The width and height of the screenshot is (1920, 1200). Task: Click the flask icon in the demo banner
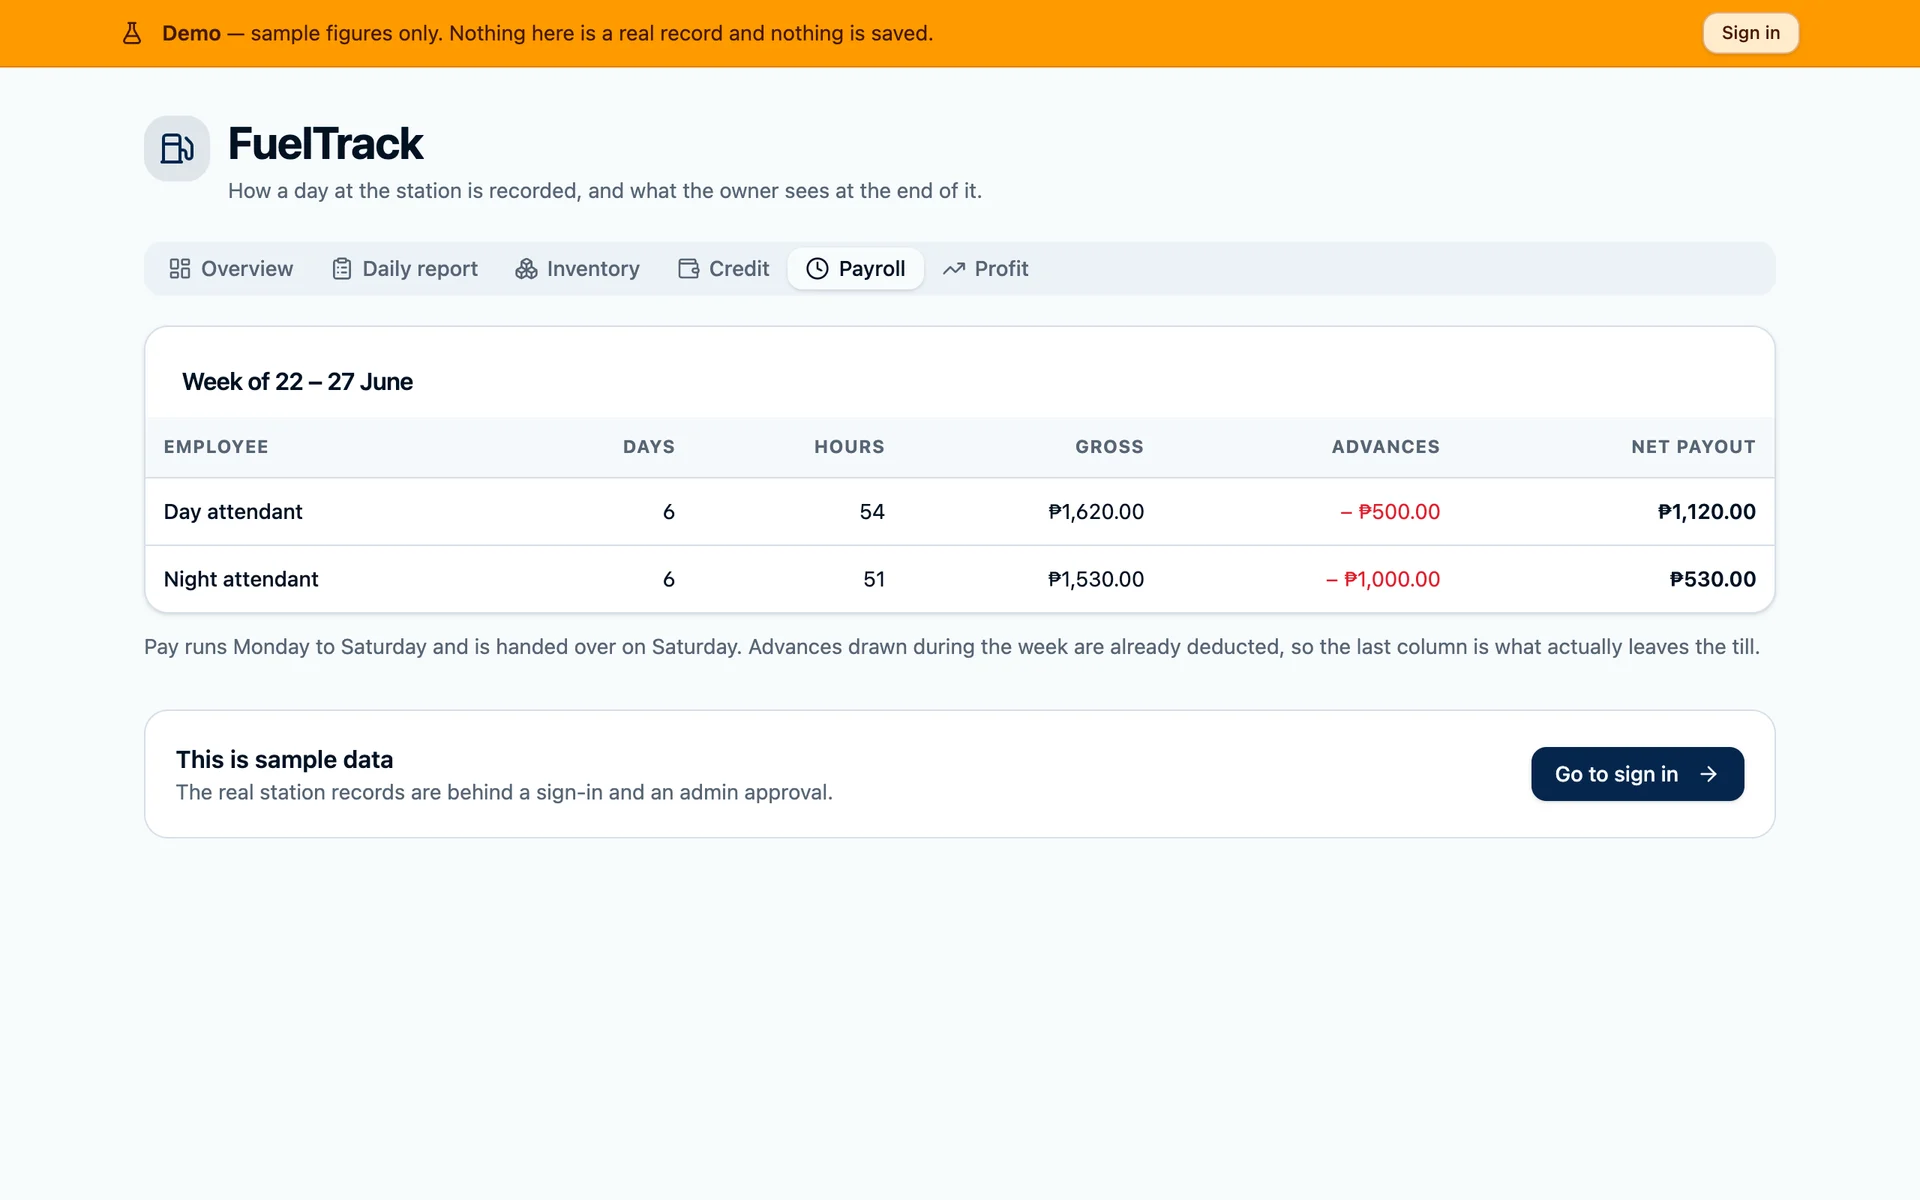(x=132, y=33)
